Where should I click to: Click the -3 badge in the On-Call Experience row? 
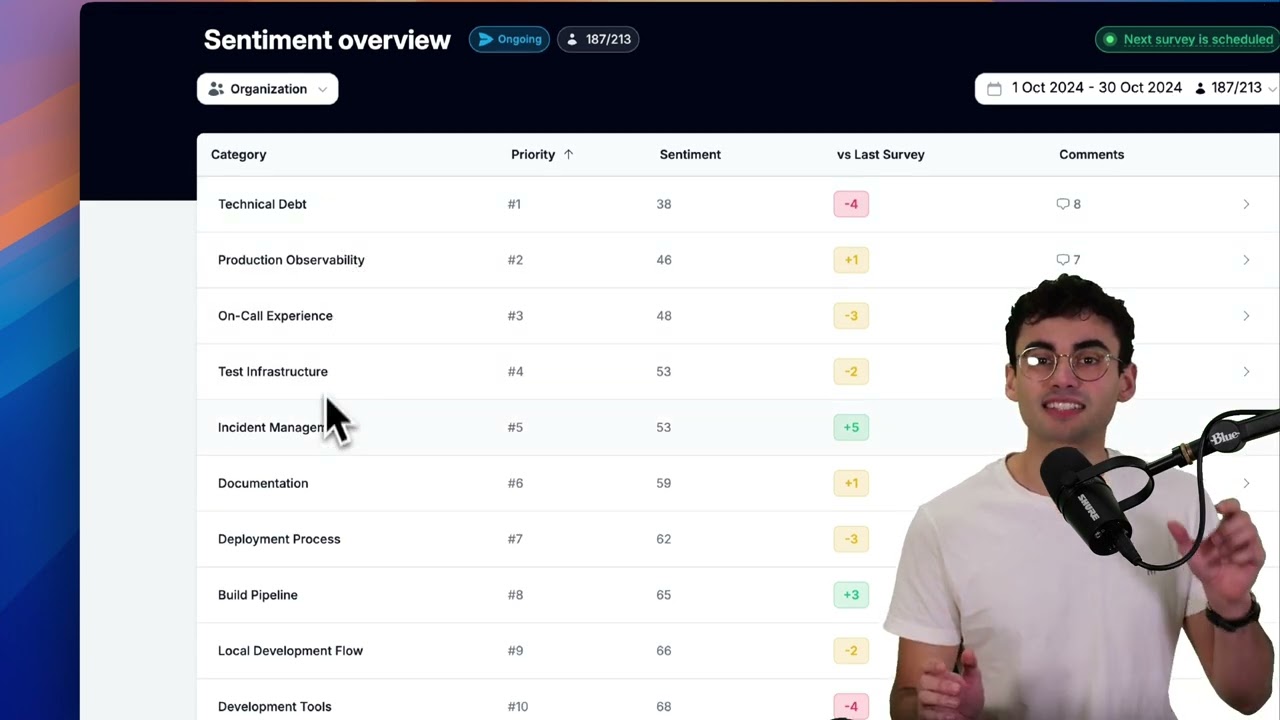click(851, 316)
